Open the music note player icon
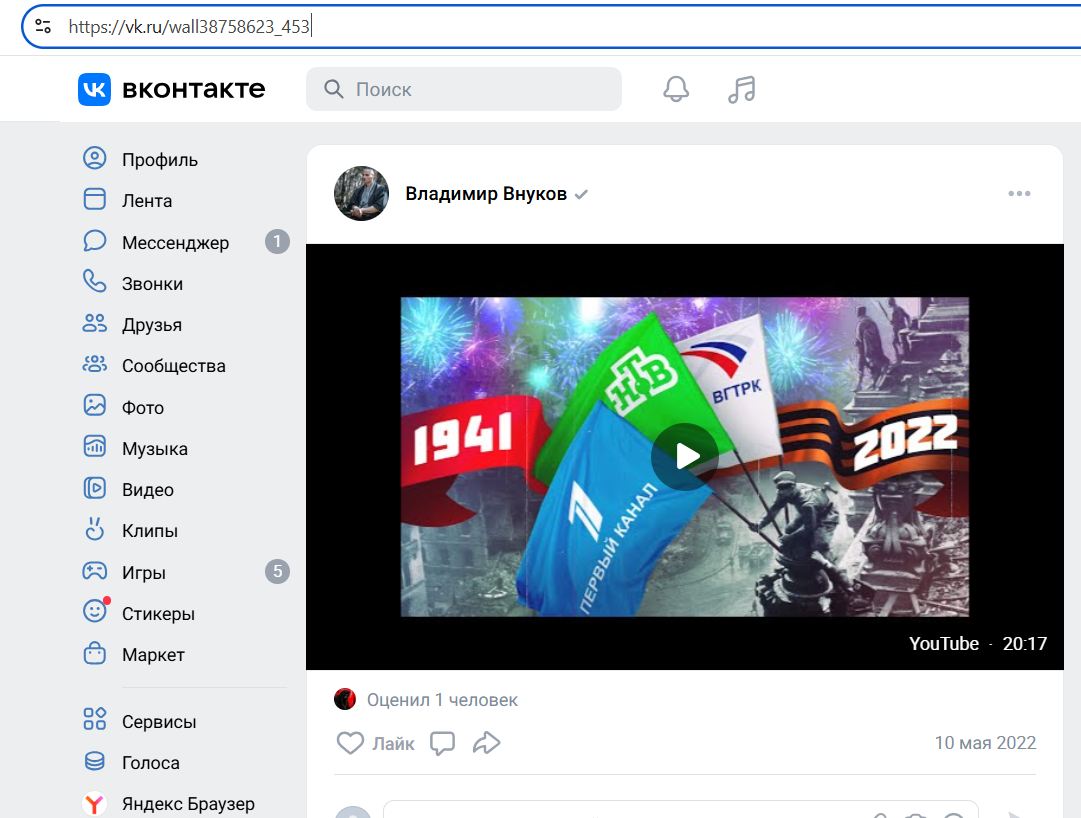Screen dimensions: 1081x818 pos(742,90)
